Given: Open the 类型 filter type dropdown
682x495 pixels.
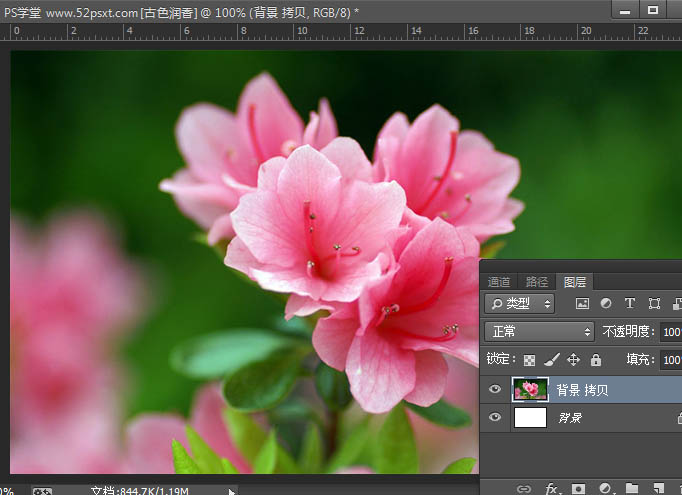Looking at the screenshot, I should (x=519, y=303).
